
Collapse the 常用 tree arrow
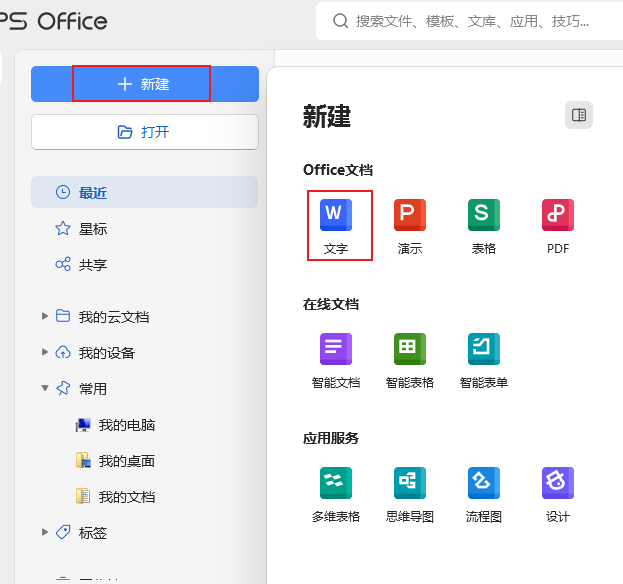coord(45,388)
